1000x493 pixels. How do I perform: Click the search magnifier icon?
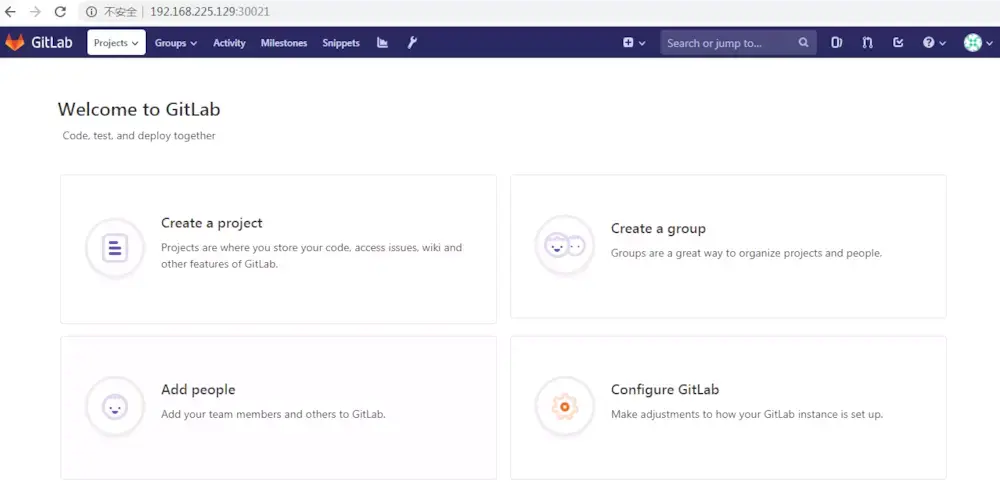coord(803,43)
